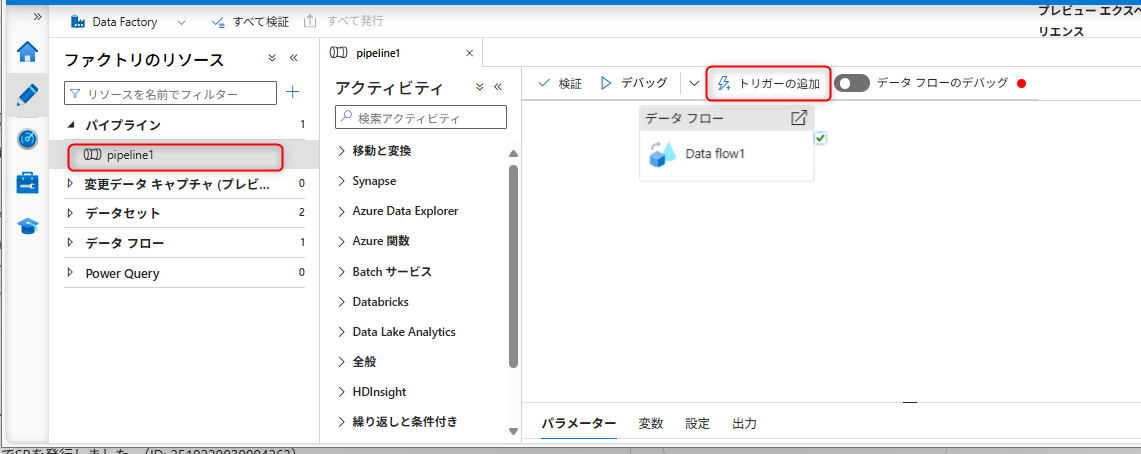
Task: Click すべて検証 (Validate all)
Action: click(250, 22)
